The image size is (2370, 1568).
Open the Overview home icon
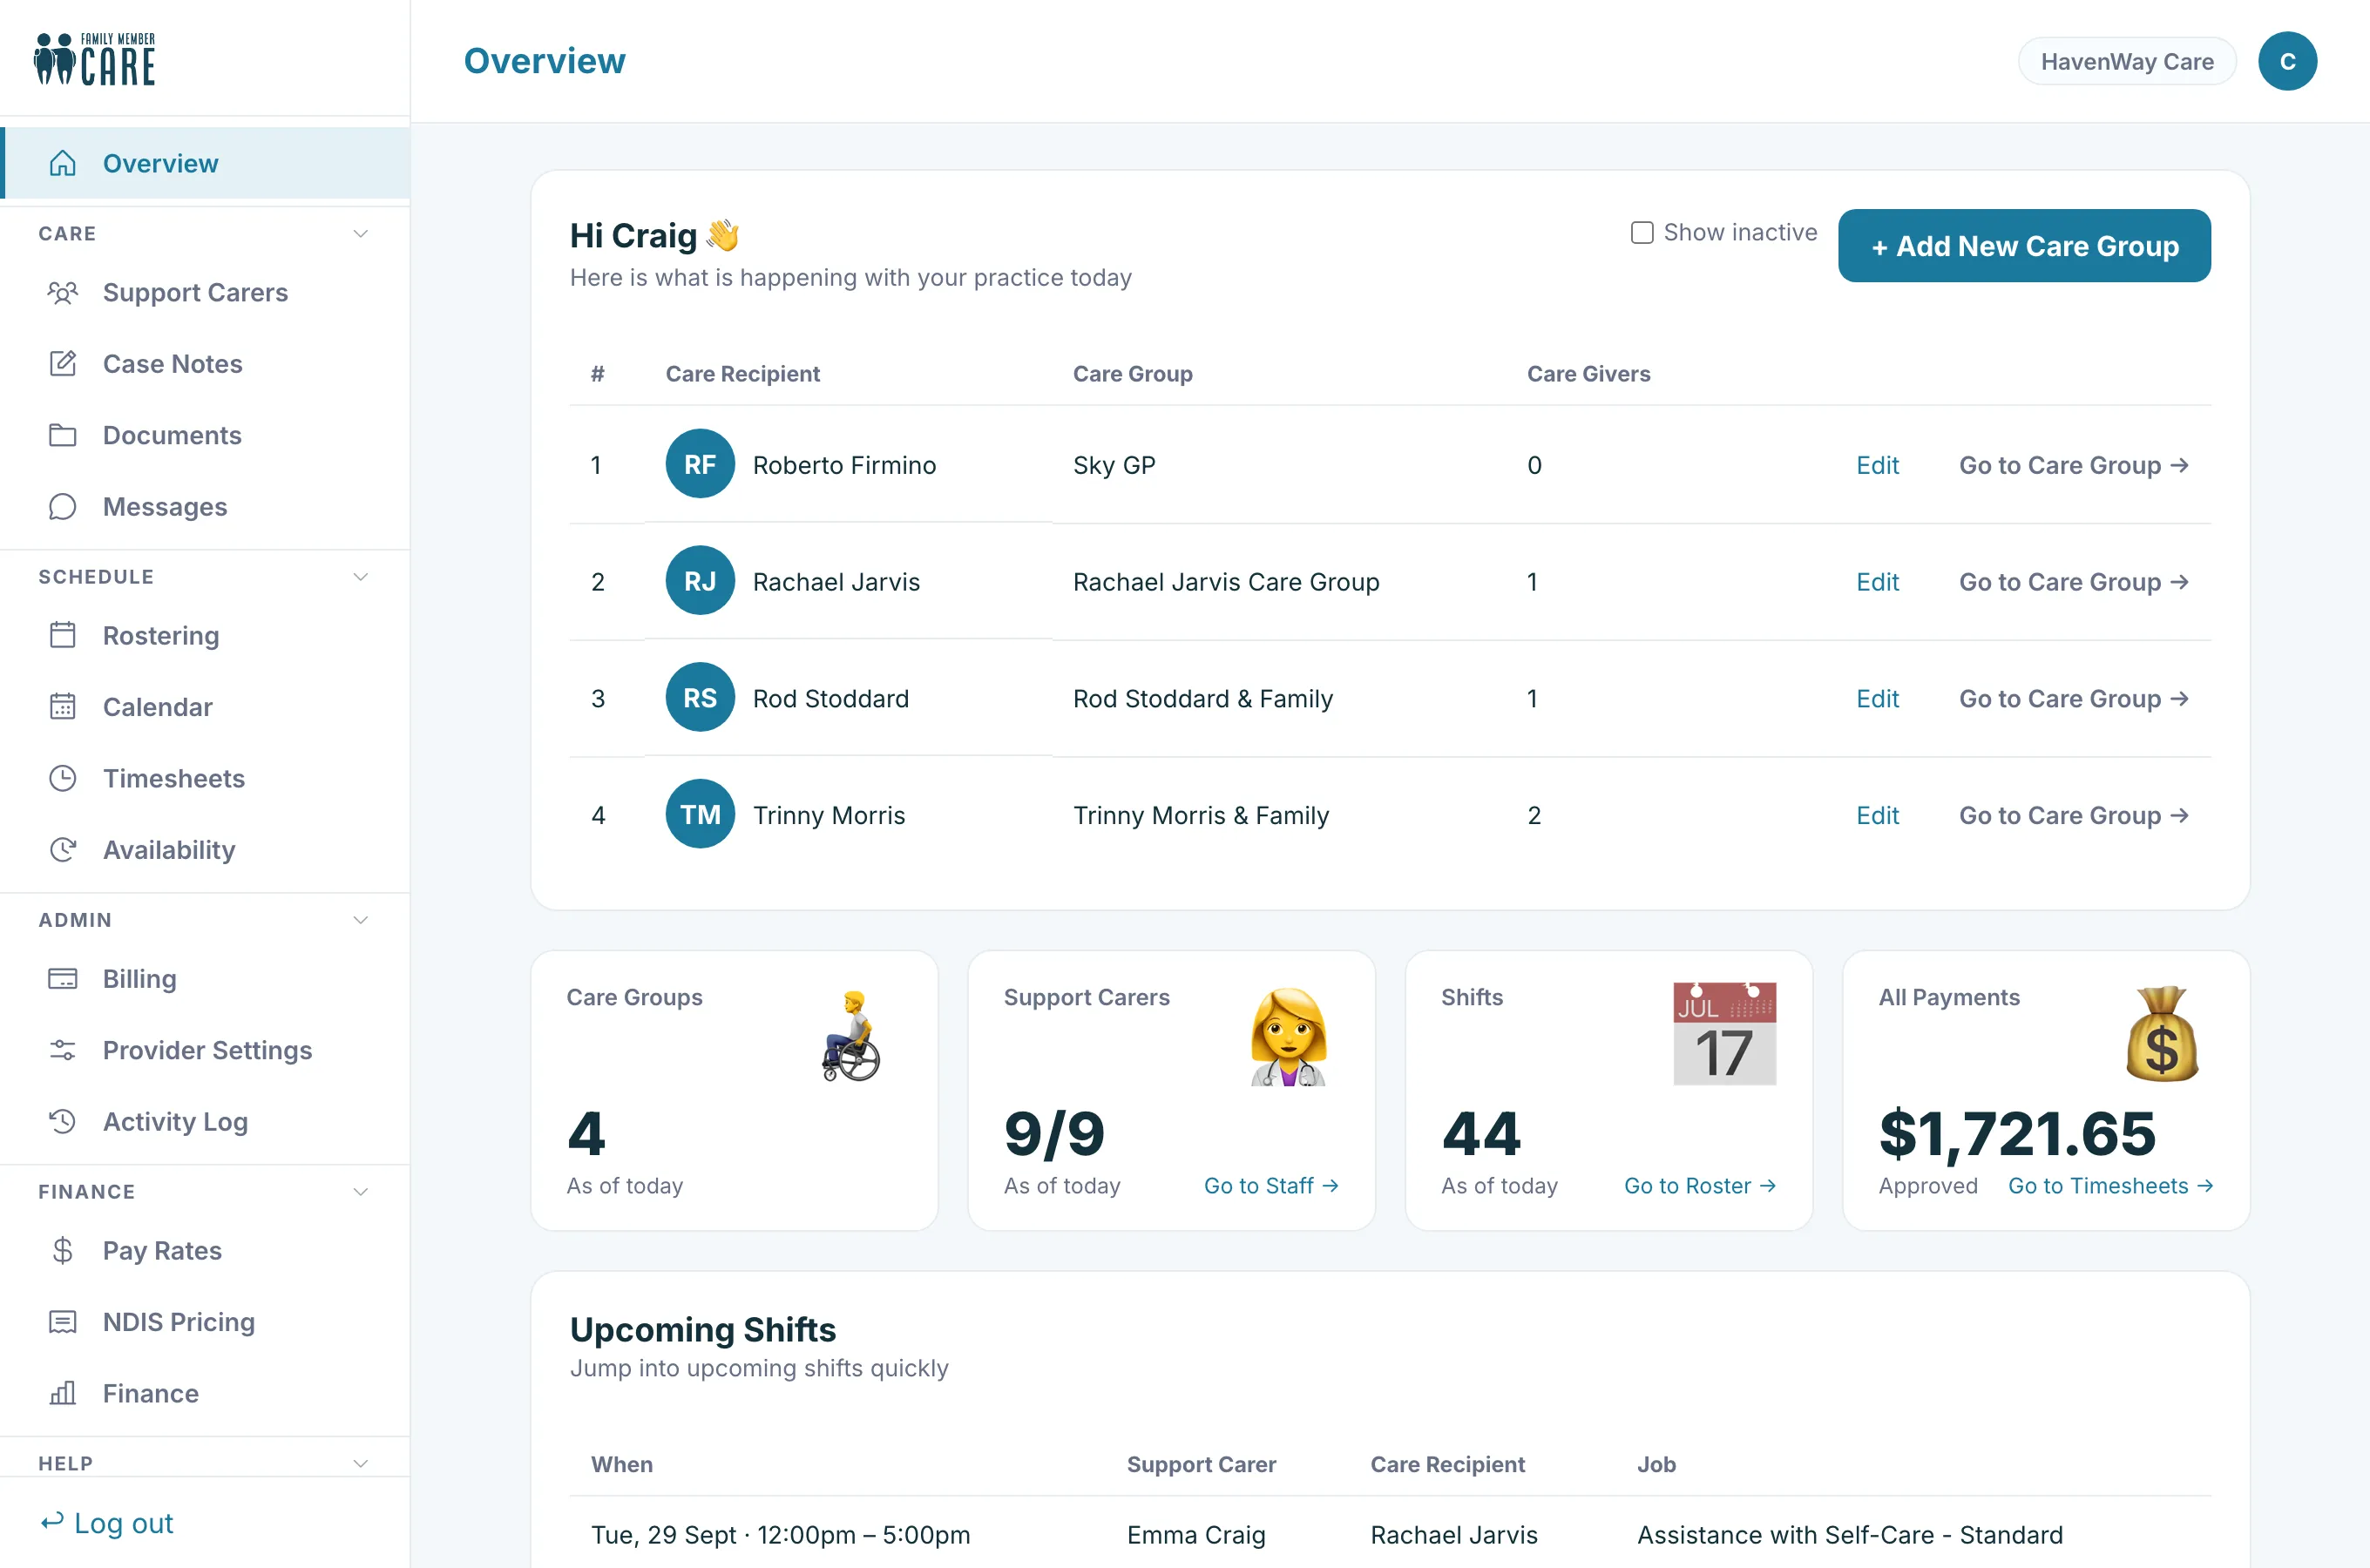tap(63, 163)
